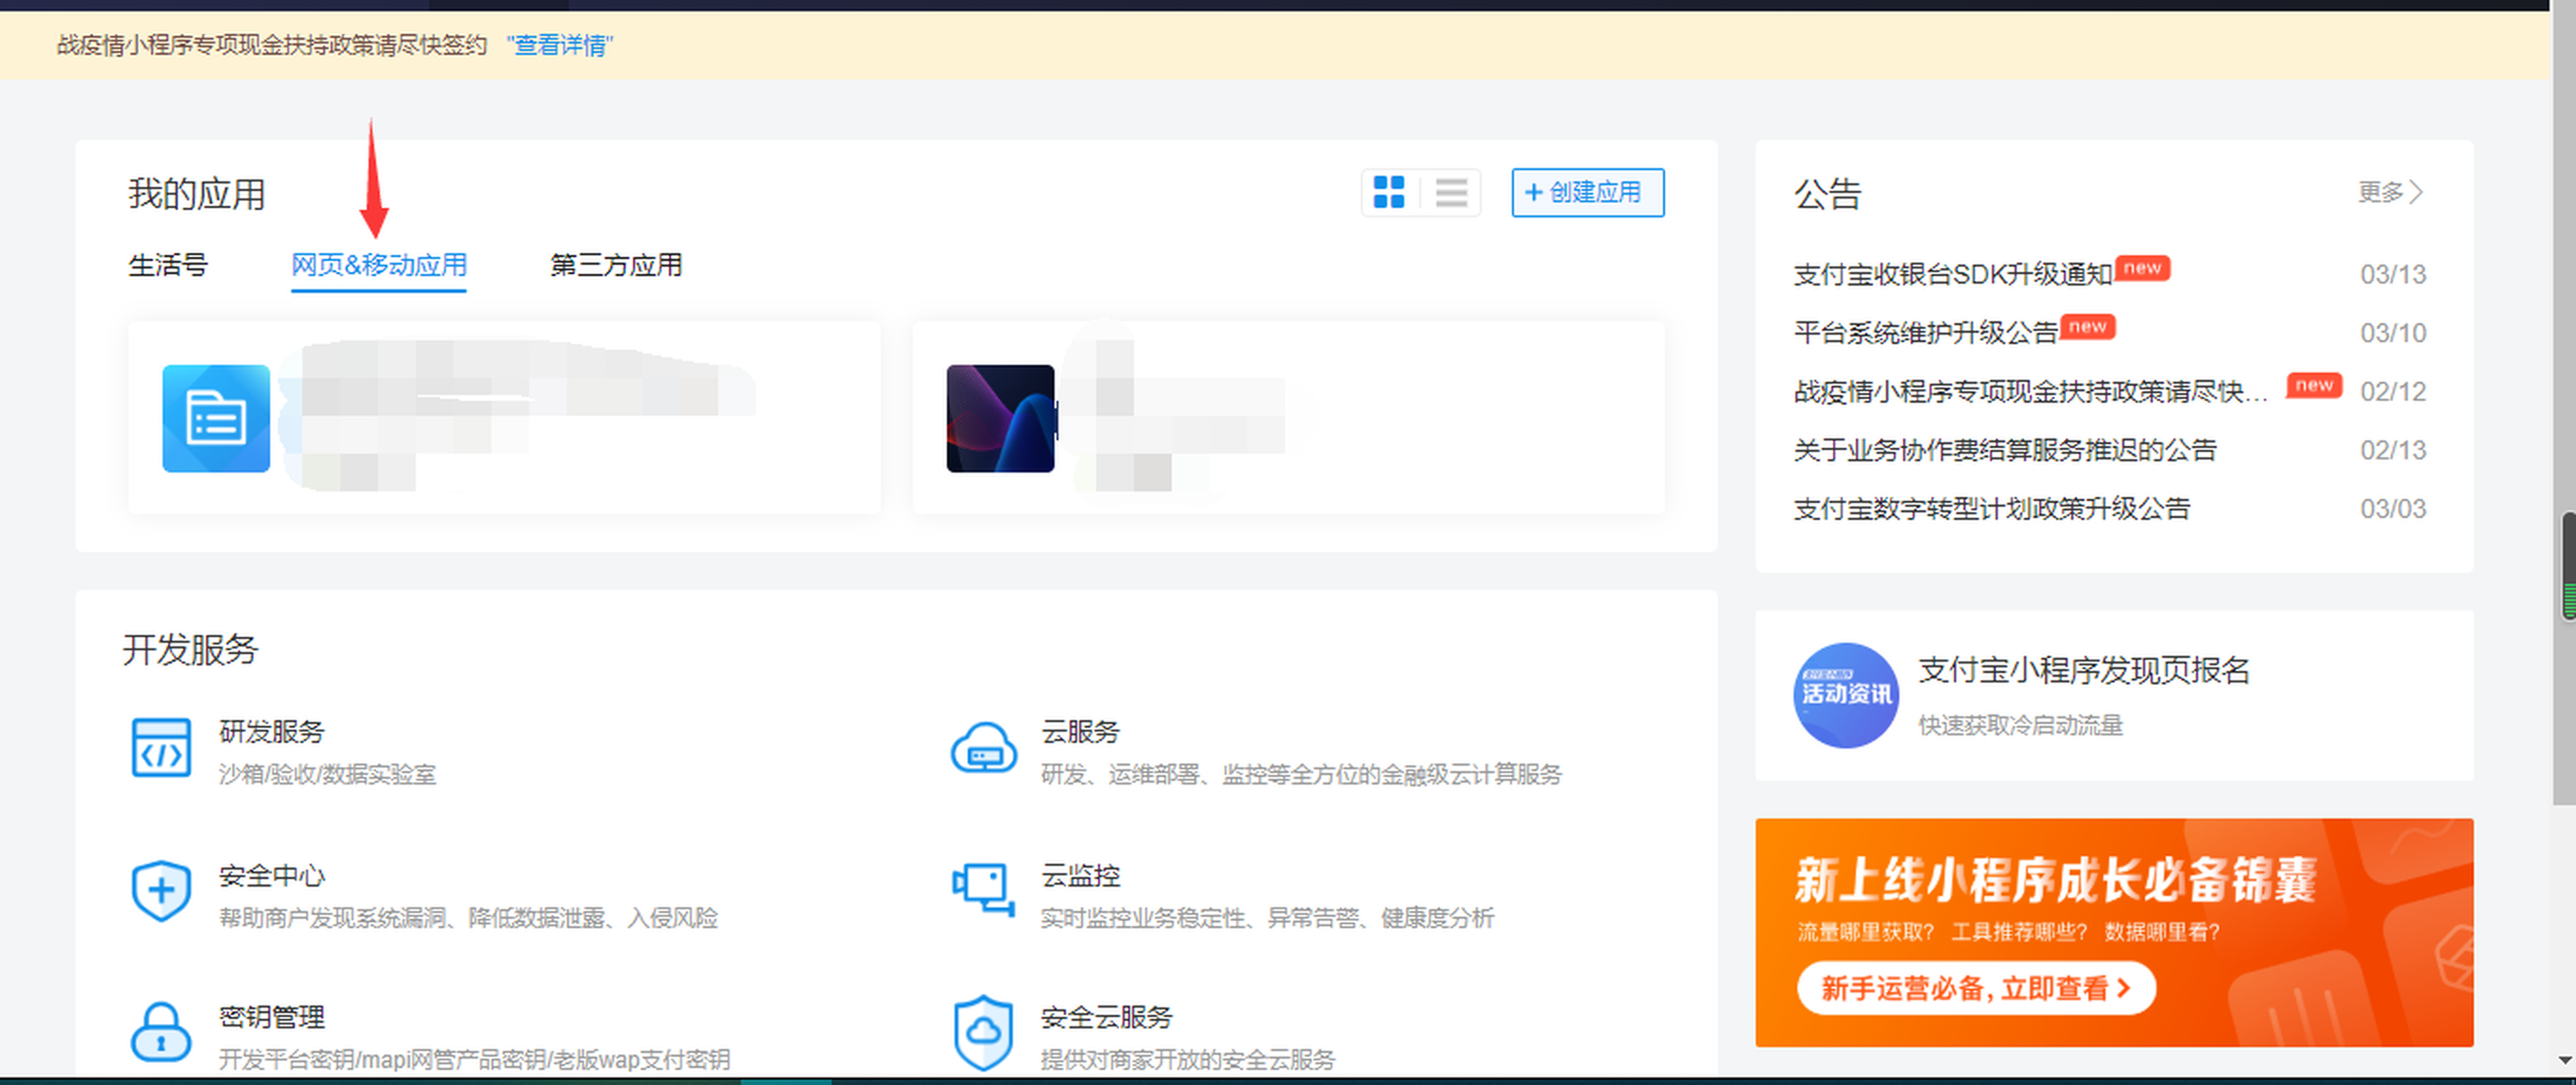Open the 研发服务 title link
2576x1085 pixels.
272,732
